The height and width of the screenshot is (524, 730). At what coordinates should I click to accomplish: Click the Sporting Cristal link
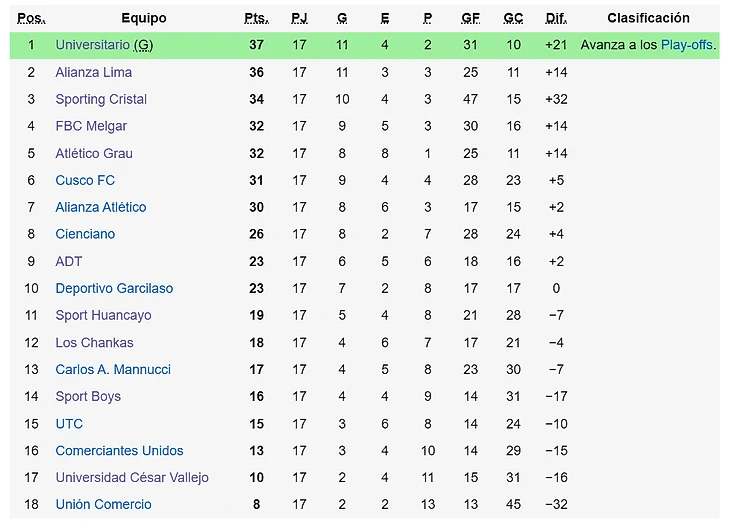pos(101,99)
